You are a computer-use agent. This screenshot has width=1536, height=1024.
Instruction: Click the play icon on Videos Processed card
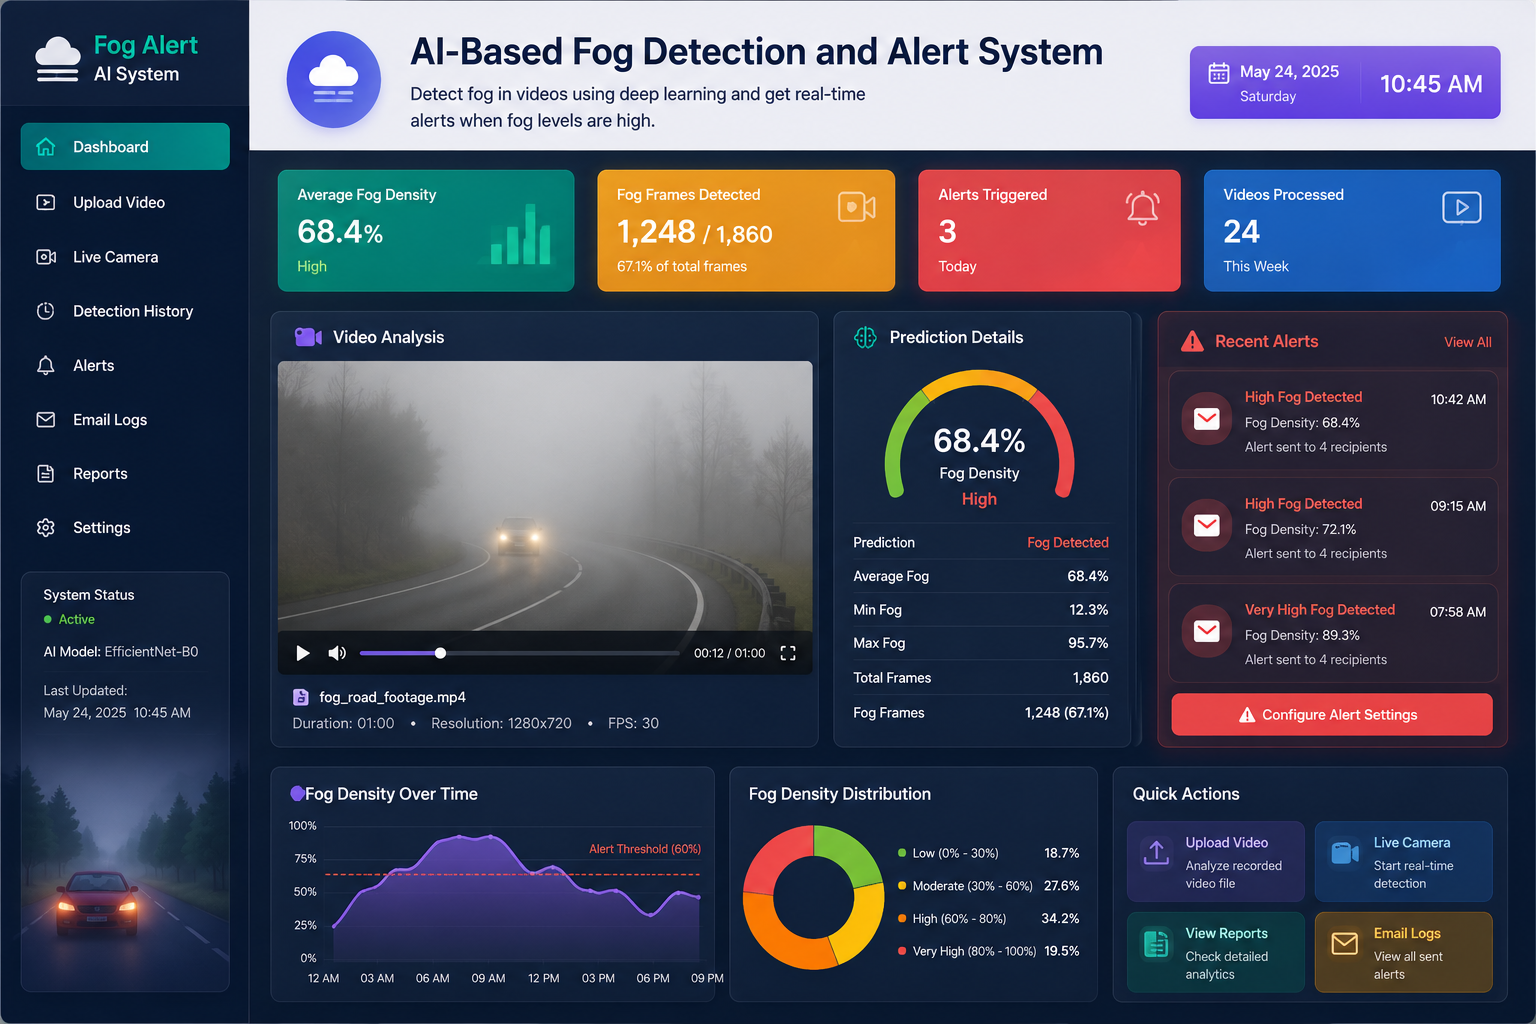pos(1462,207)
